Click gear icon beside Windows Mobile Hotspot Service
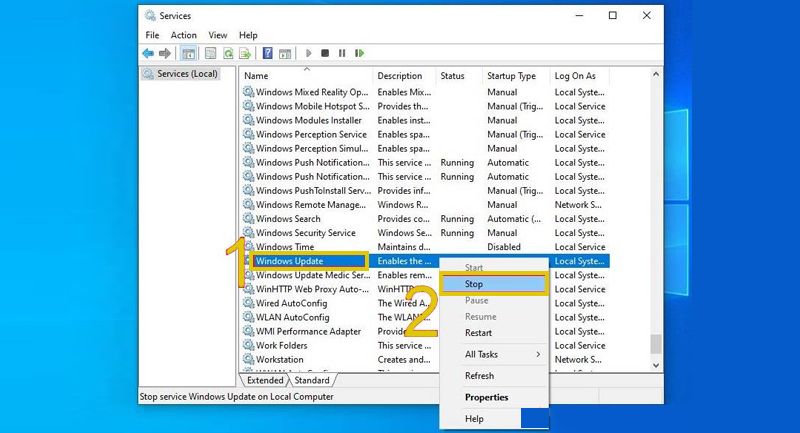Image resolution: width=800 pixels, height=433 pixels. [x=248, y=106]
